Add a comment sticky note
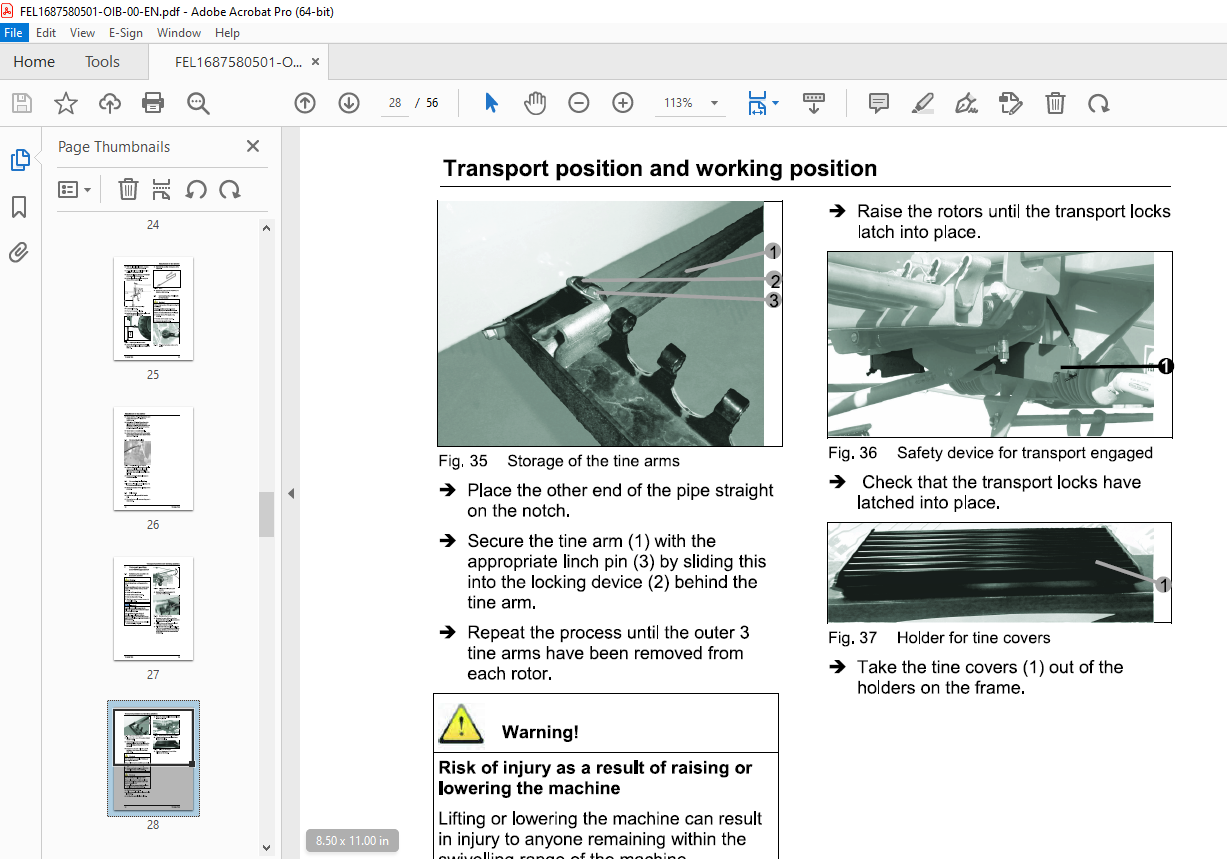This screenshot has width=1227, height=859. [x=879, y=103]
